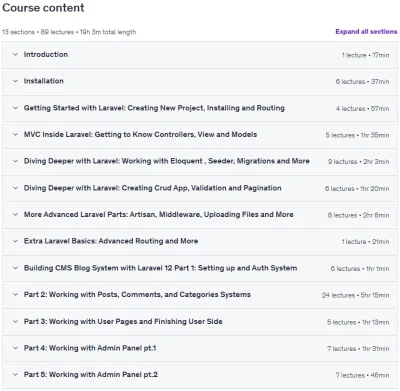Open the Eloquent, Seeder, Migrations section
This screenshot has width=400, height=391.
200,162
